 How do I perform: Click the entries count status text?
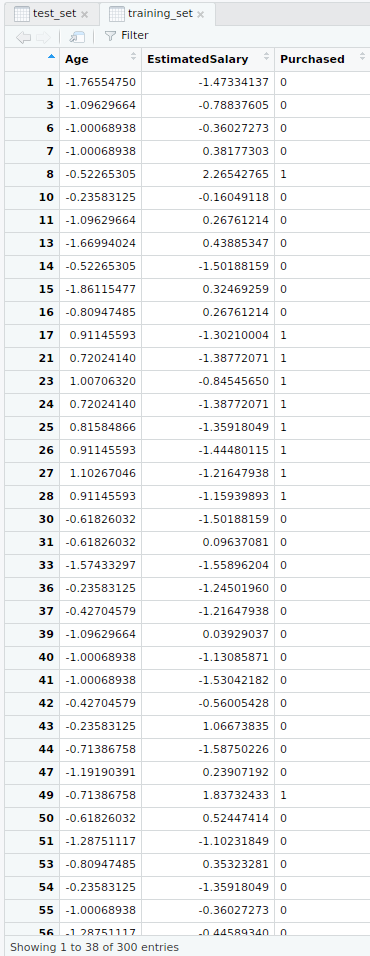94,947
